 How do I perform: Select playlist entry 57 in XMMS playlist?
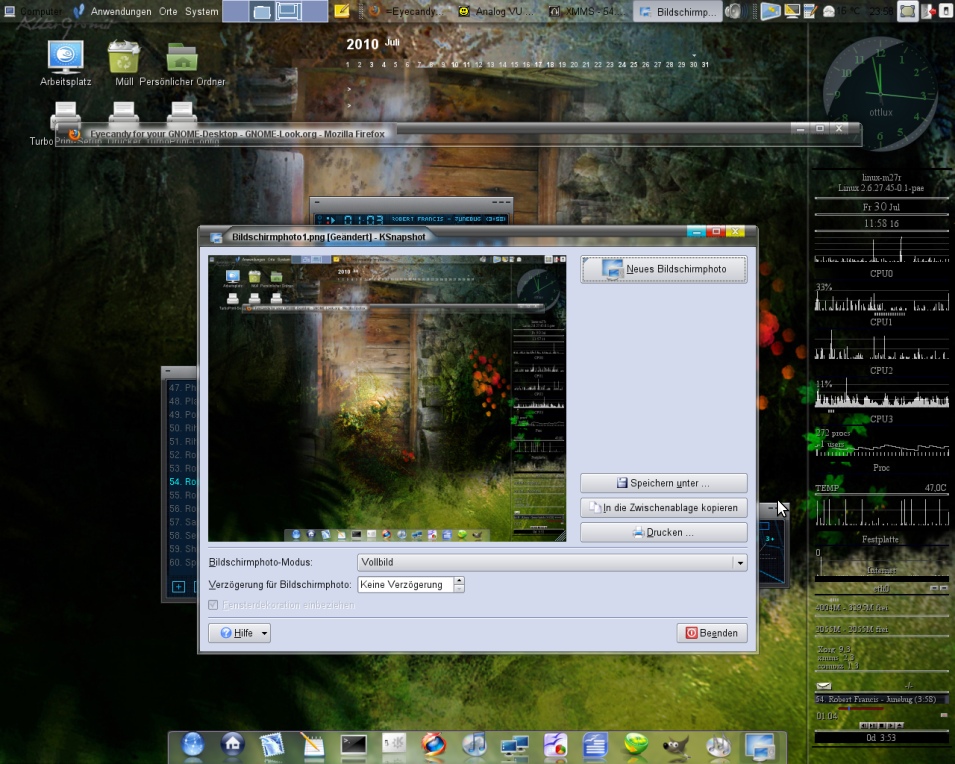click(183, 522)
